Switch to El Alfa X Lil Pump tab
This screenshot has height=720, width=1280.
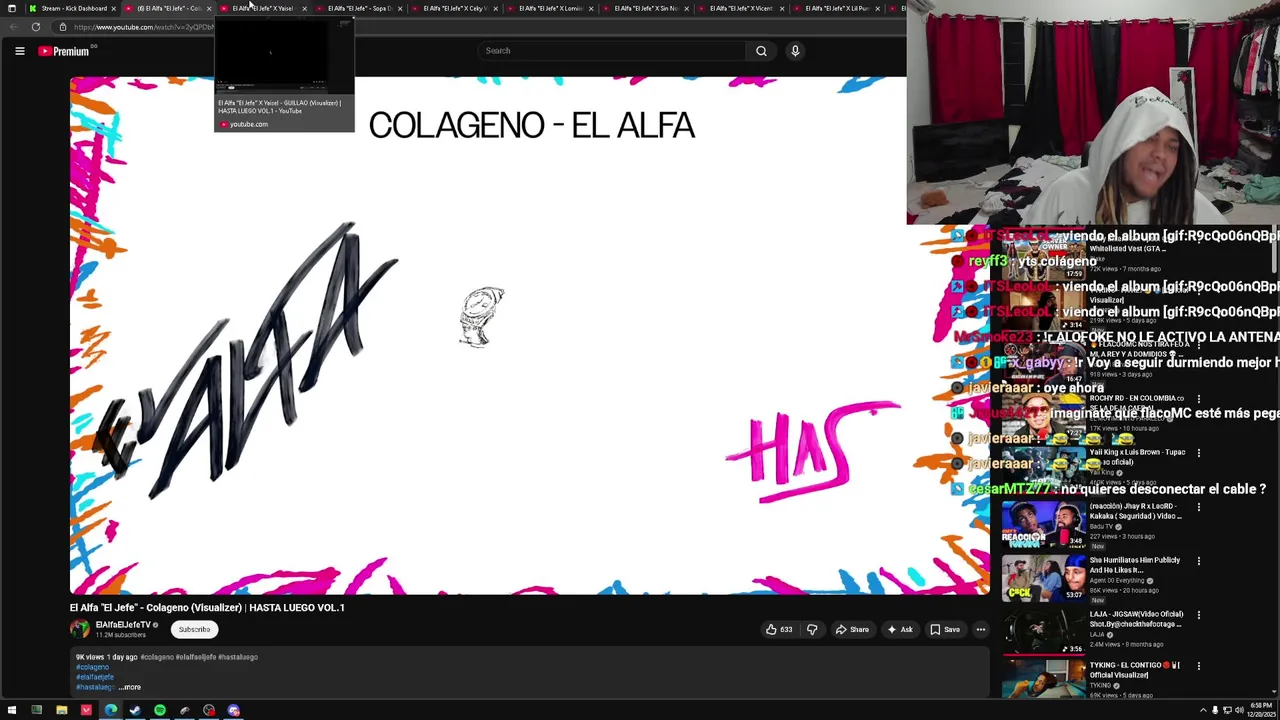click(836, 8)
